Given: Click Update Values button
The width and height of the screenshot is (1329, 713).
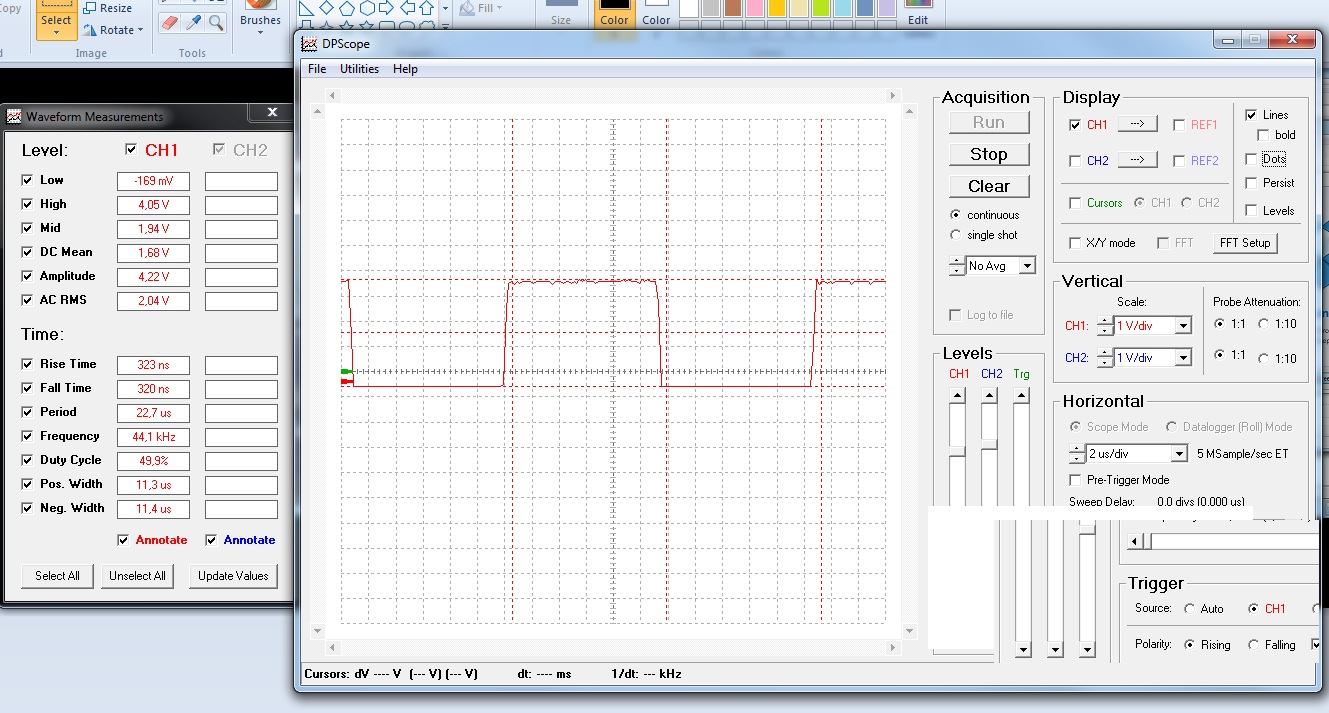Looking at the screenshot, I should point(233,576).
